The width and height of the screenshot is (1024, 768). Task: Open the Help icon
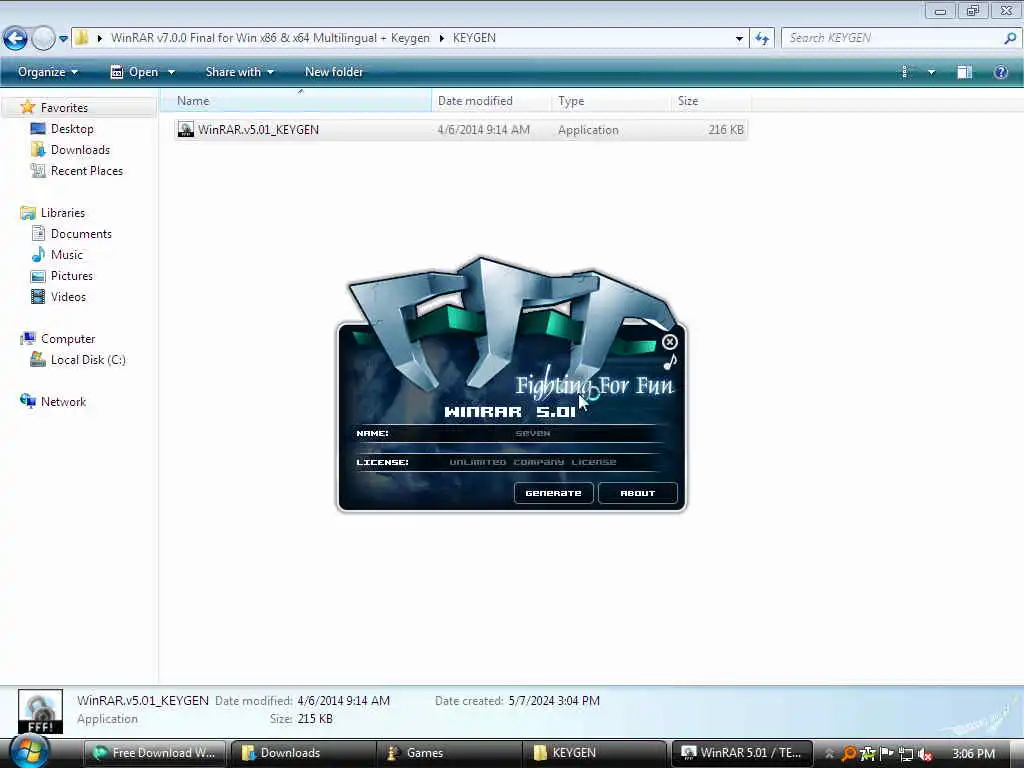click(1000, 72)
